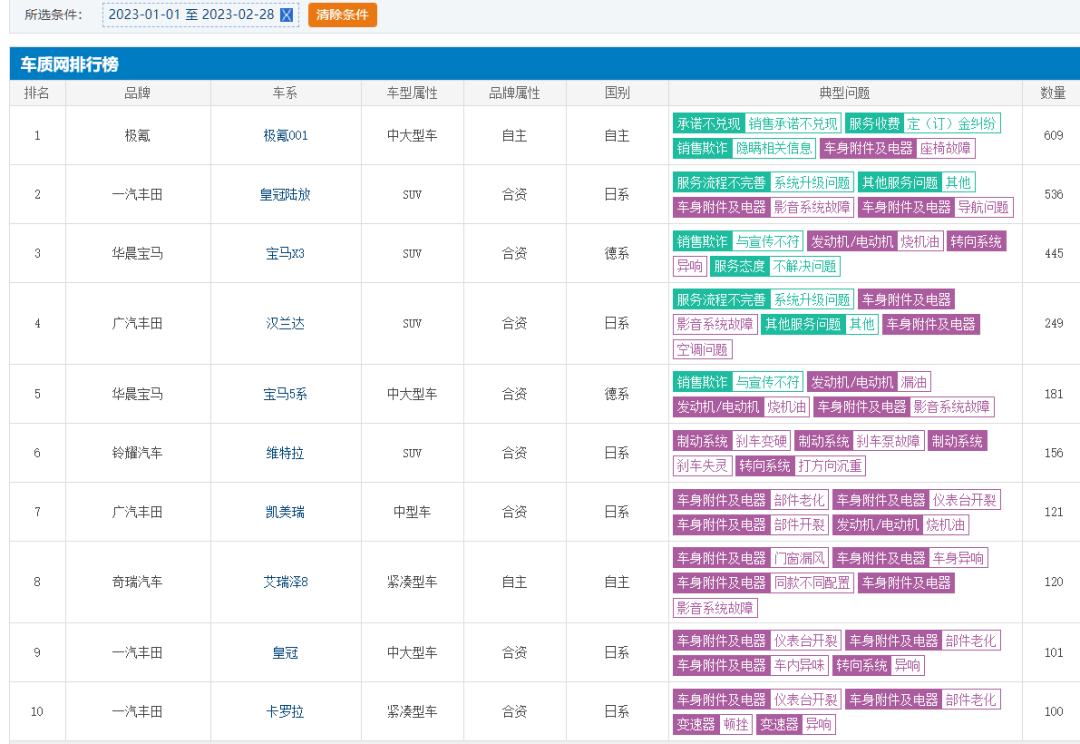
Task: Open the 宝马X3 car series link
Action: click(x=285, y=254)
